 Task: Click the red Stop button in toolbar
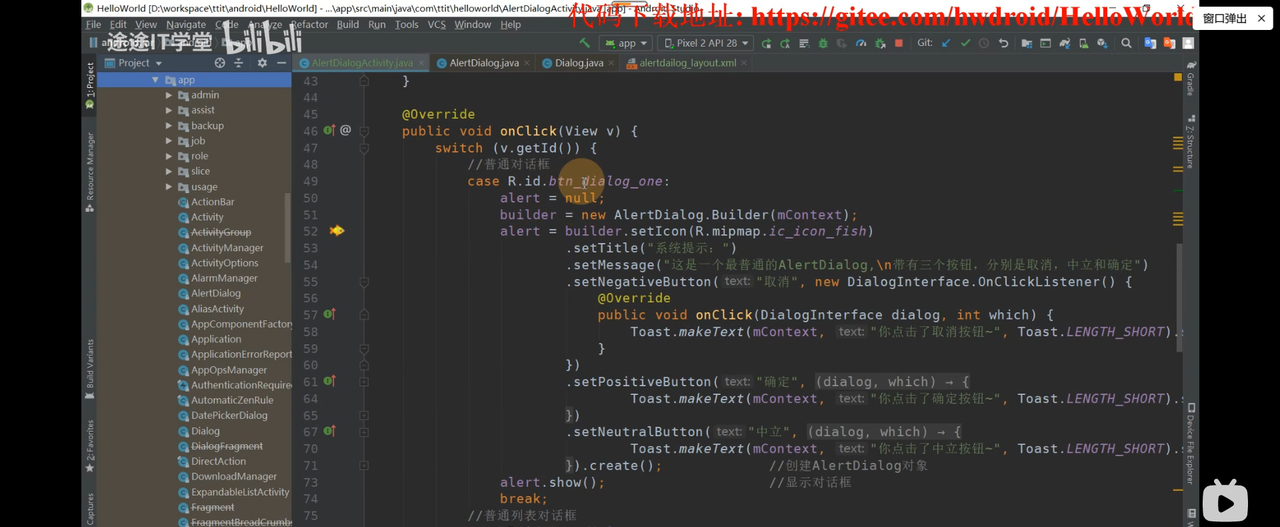pos(899,43)
